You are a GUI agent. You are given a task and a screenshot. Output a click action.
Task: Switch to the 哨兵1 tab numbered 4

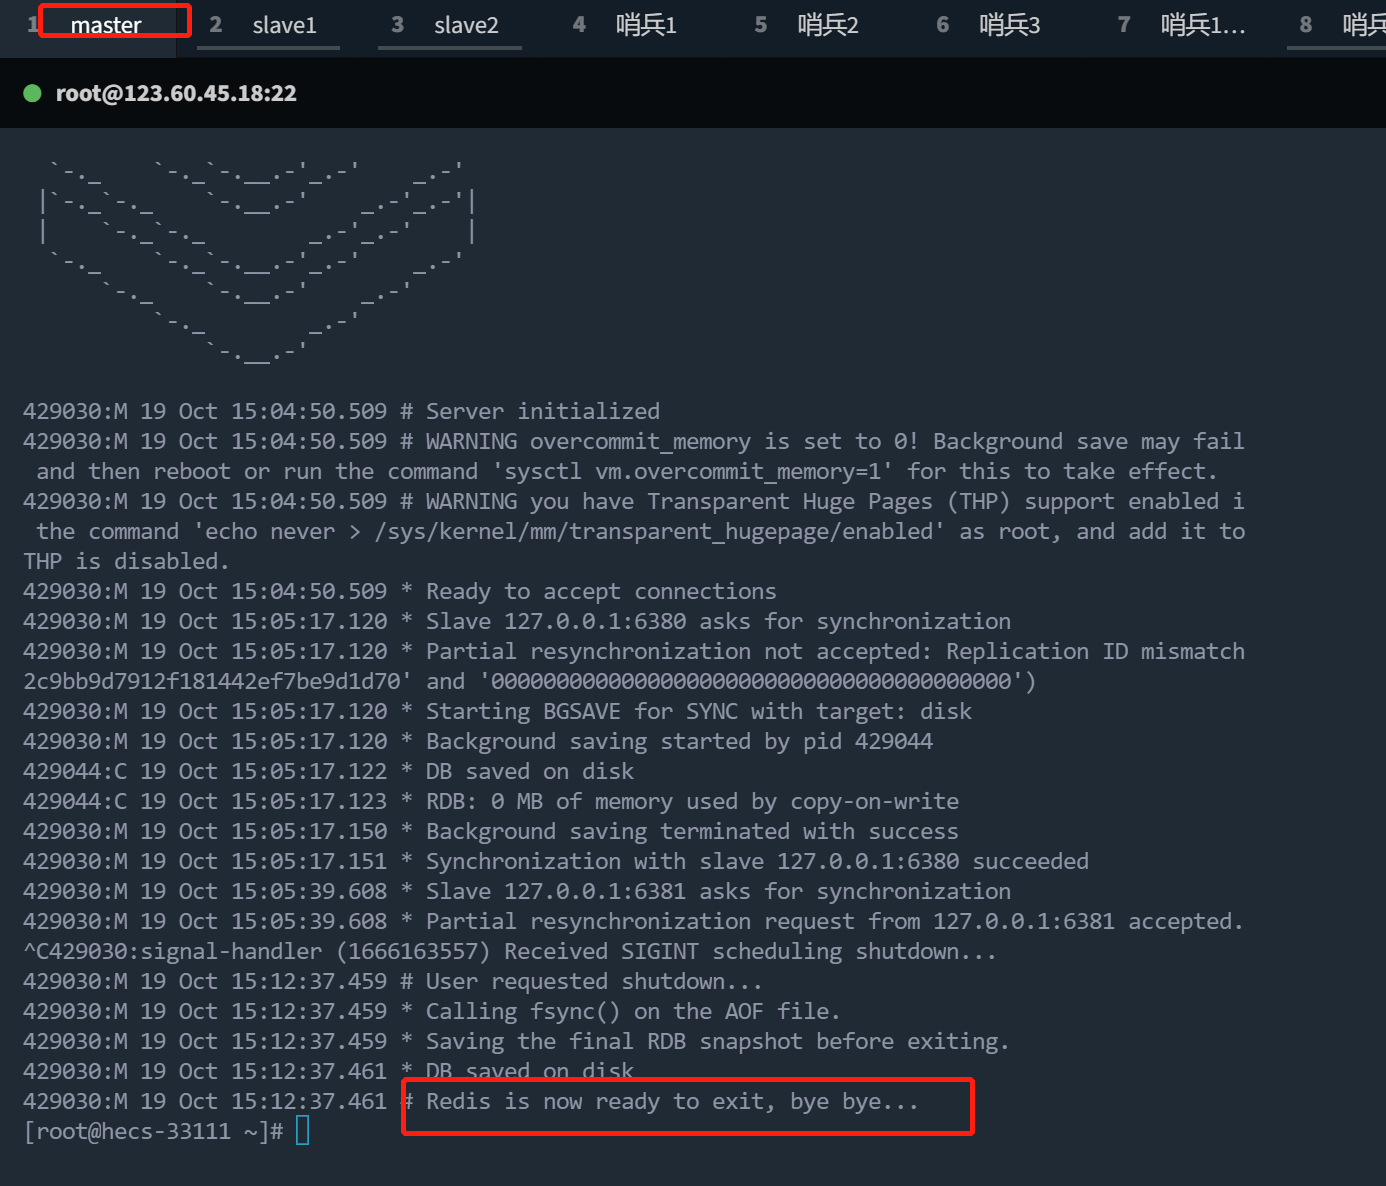tap(645, 25)
